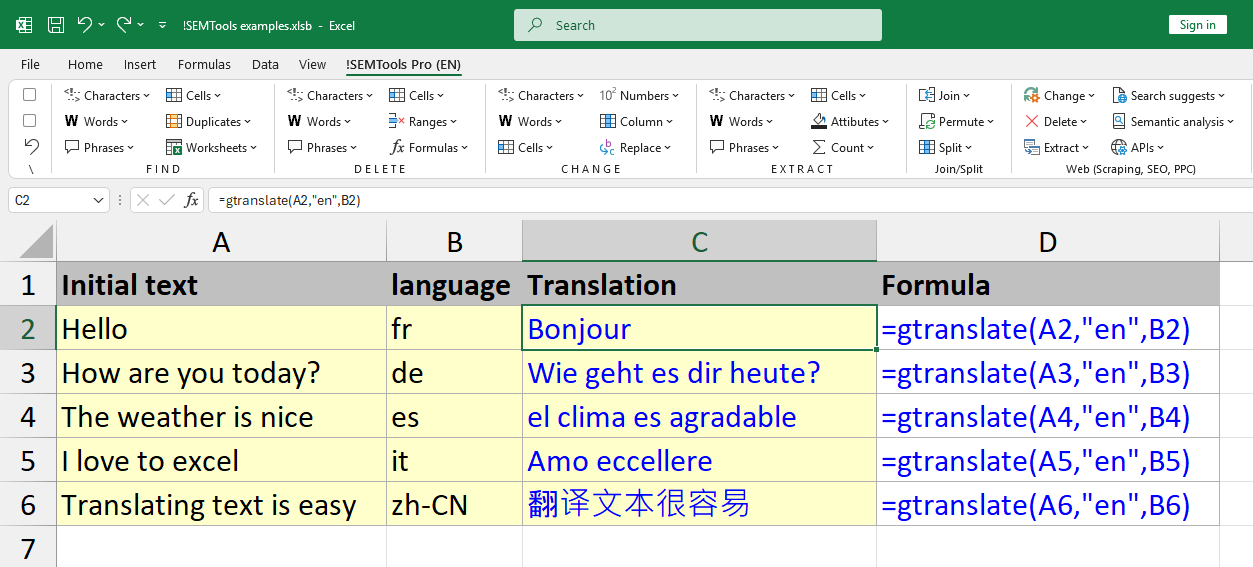Open Numbers tool in CHANGE group
The image size is (1253, 567).
(639, 96)
